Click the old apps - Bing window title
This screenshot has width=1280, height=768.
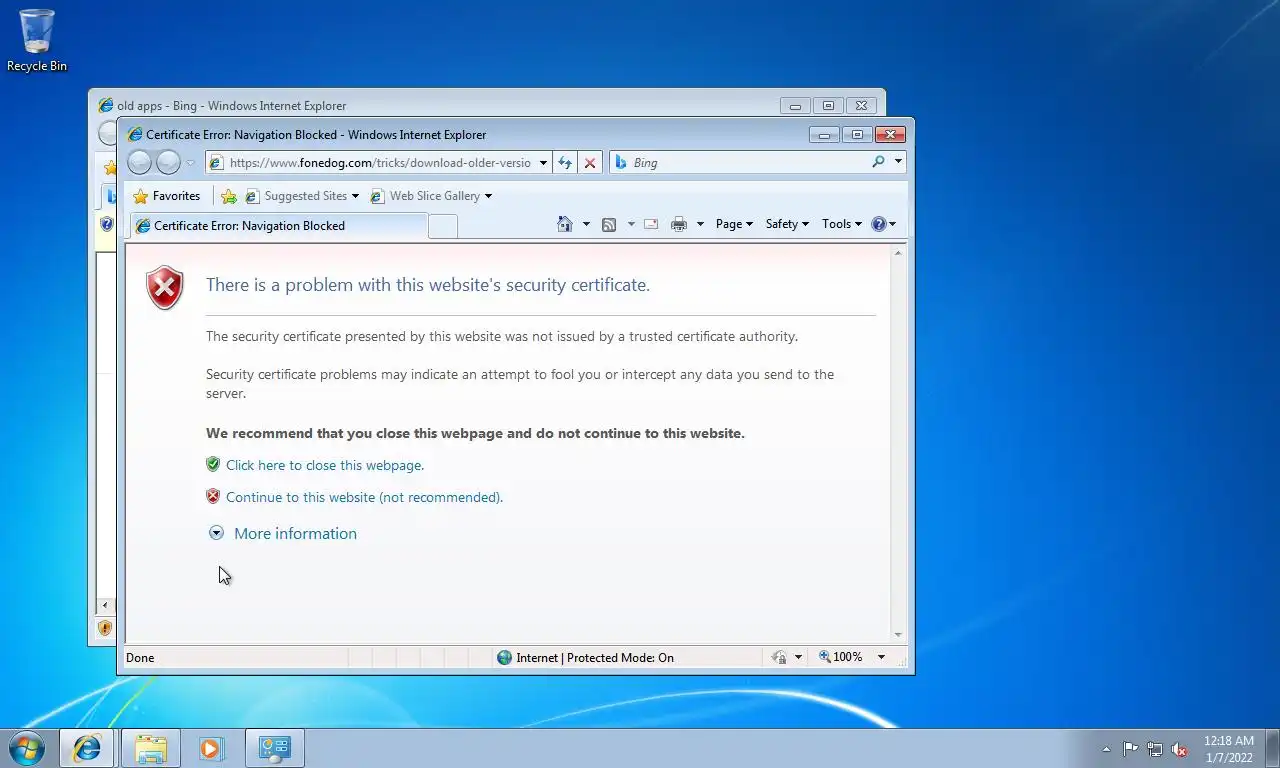point(232,106)
